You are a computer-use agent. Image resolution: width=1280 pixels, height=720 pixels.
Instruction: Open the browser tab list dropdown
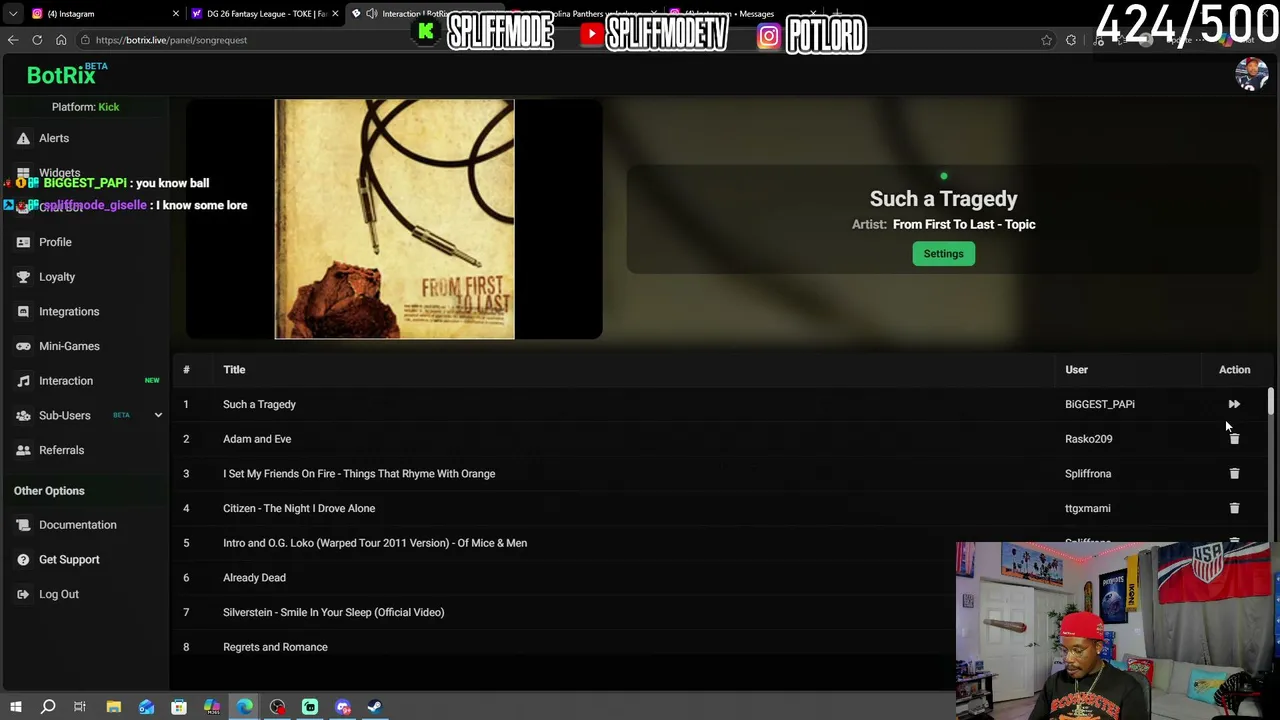(13, 14)
